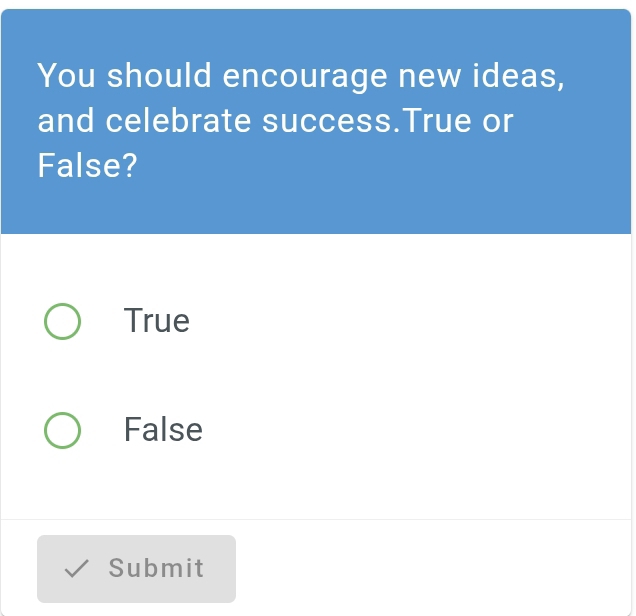Click the question text in the header
The width and height of the screenshot is (636, 616).
(x=300, y=120)
